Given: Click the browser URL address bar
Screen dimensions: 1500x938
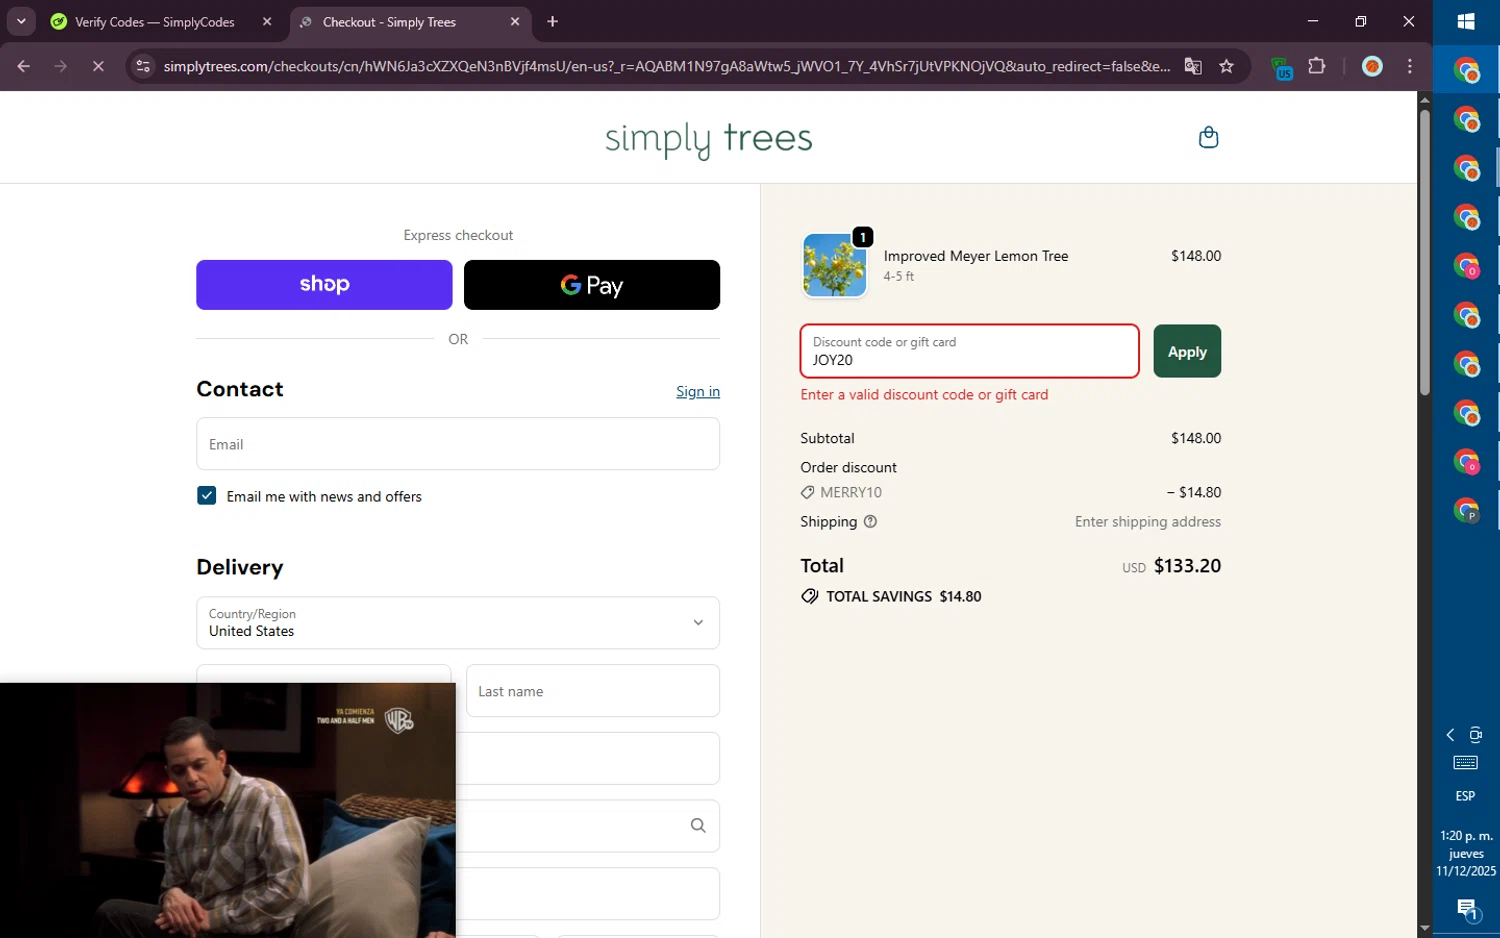Looking at the screenshot, I should click(666, 66).
